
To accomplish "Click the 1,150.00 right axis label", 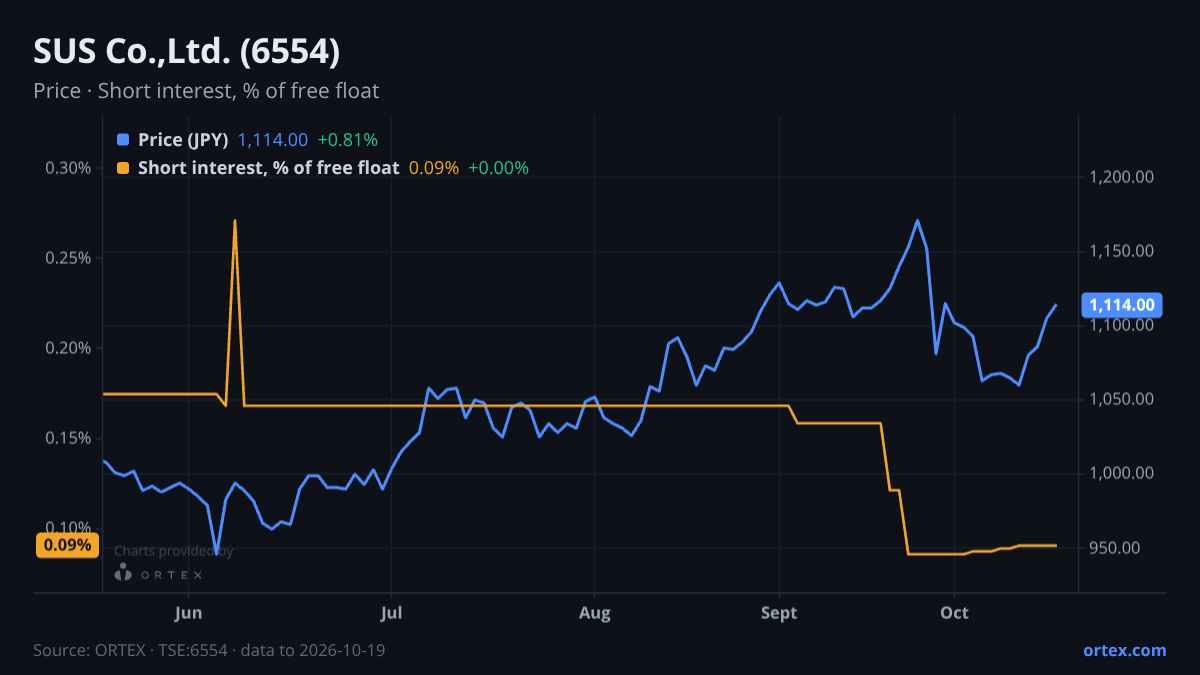I will point(1121,251).
